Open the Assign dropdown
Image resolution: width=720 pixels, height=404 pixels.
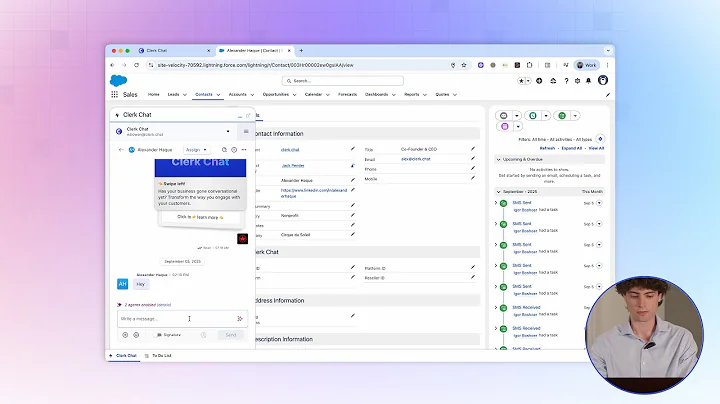pos(196,150)
